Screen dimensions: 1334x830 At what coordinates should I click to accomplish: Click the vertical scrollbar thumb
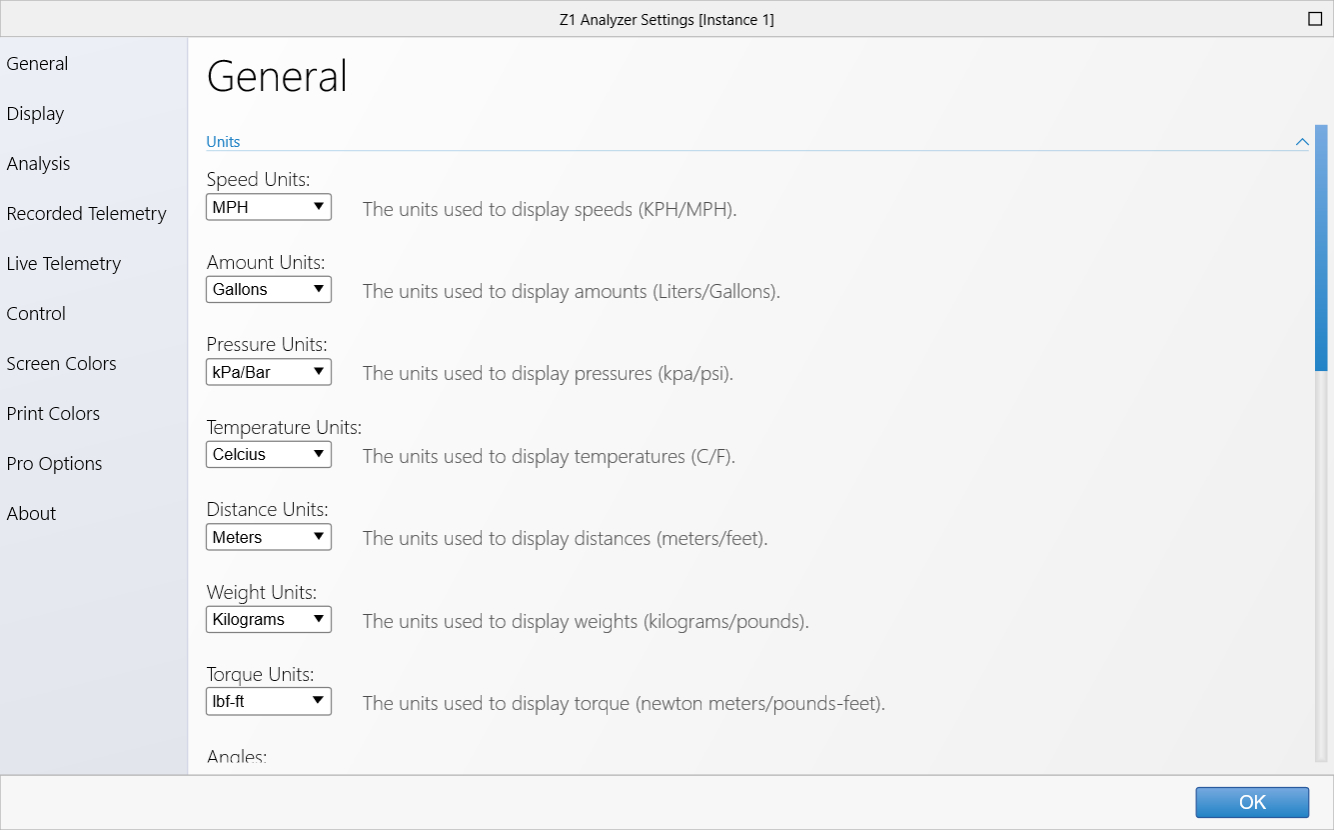1321,248
